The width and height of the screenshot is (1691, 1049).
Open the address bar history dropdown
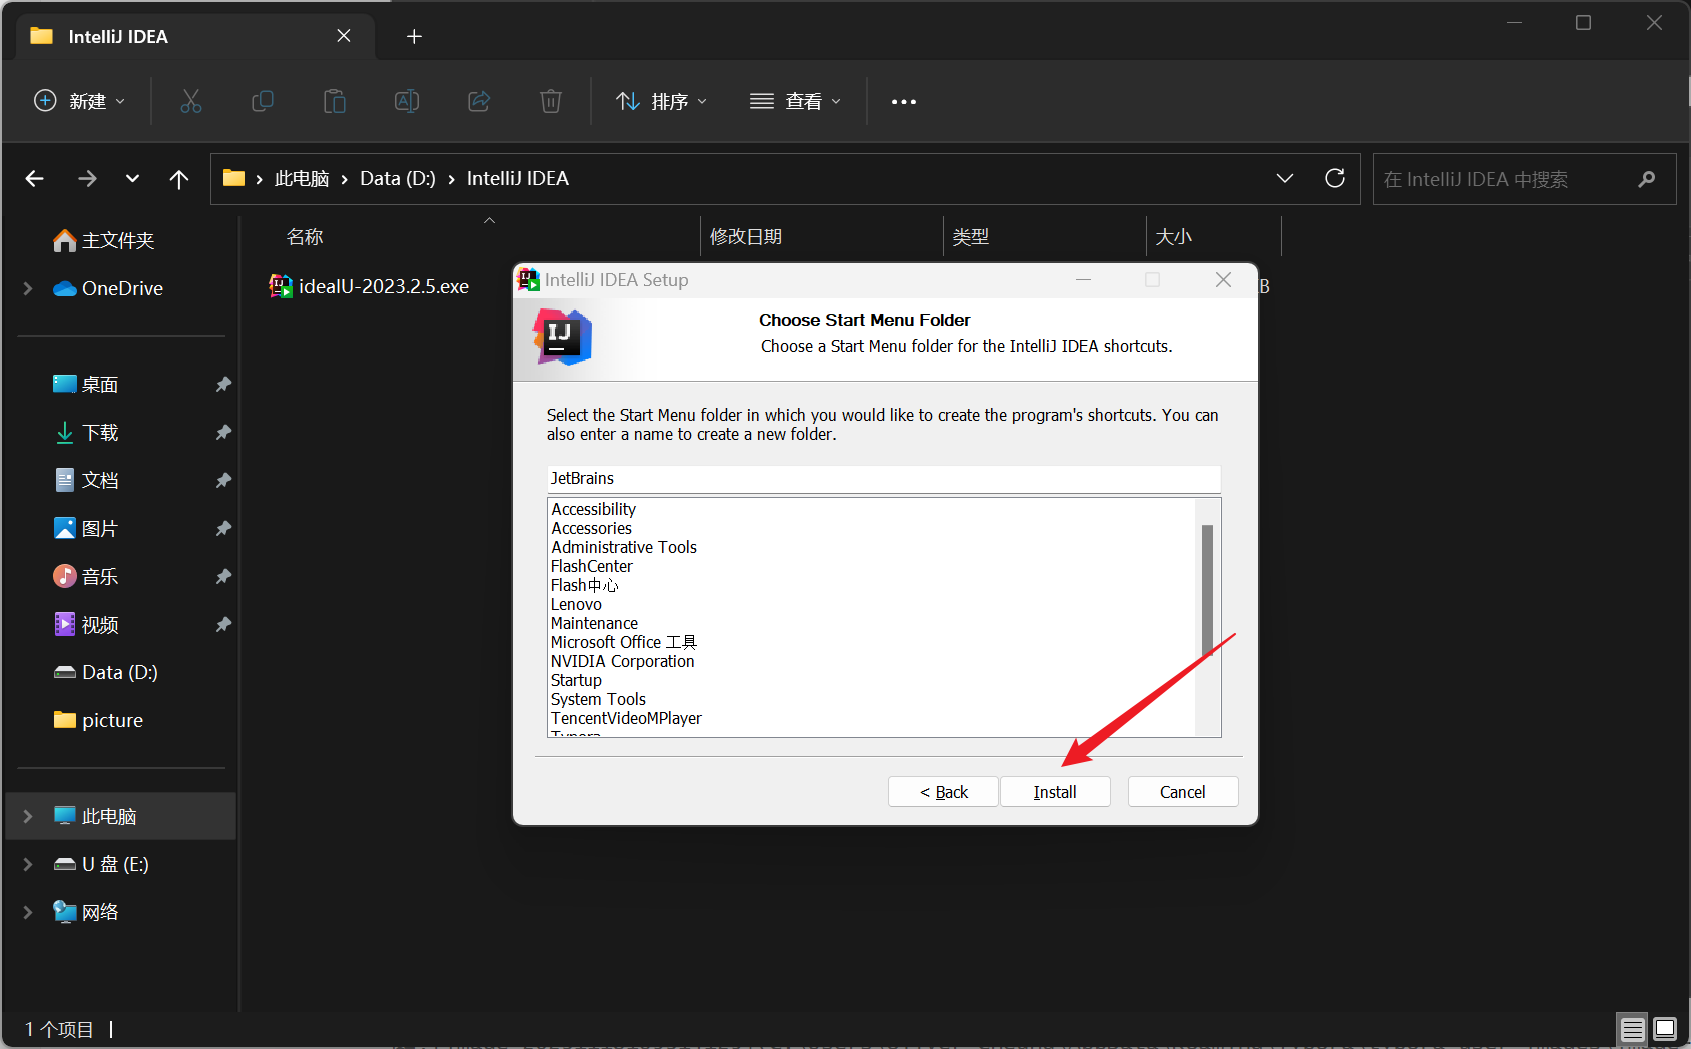tap(1285, 178)
